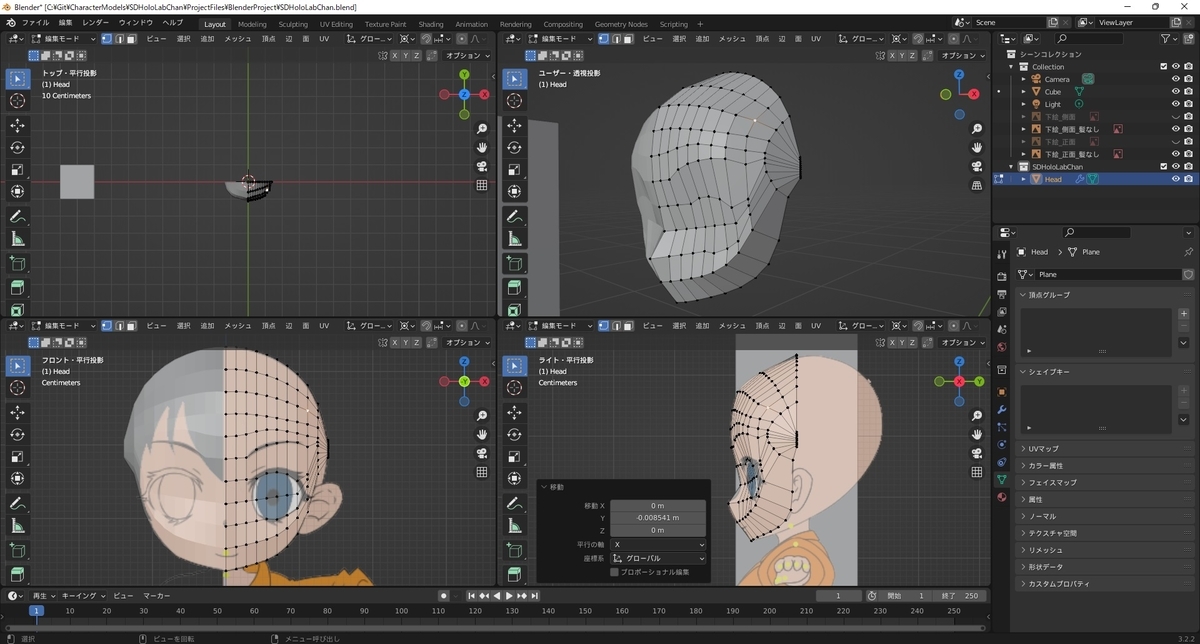Open the Material properties tab
Image resolution: width=1200 pixels, height=644 pixels.
coord(1002,497)
